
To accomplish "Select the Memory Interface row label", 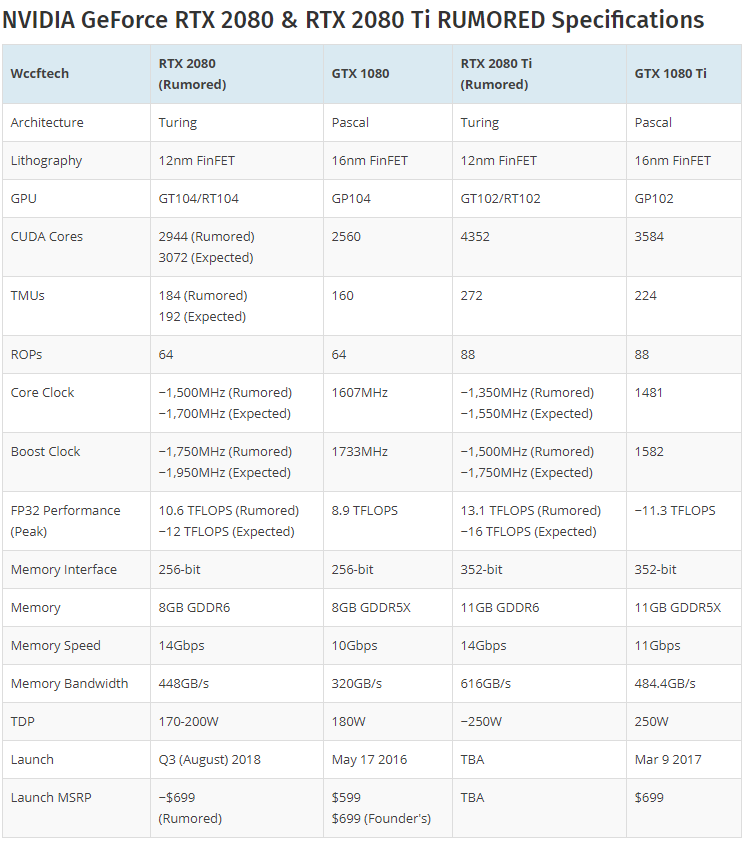I will click(64, 570).
